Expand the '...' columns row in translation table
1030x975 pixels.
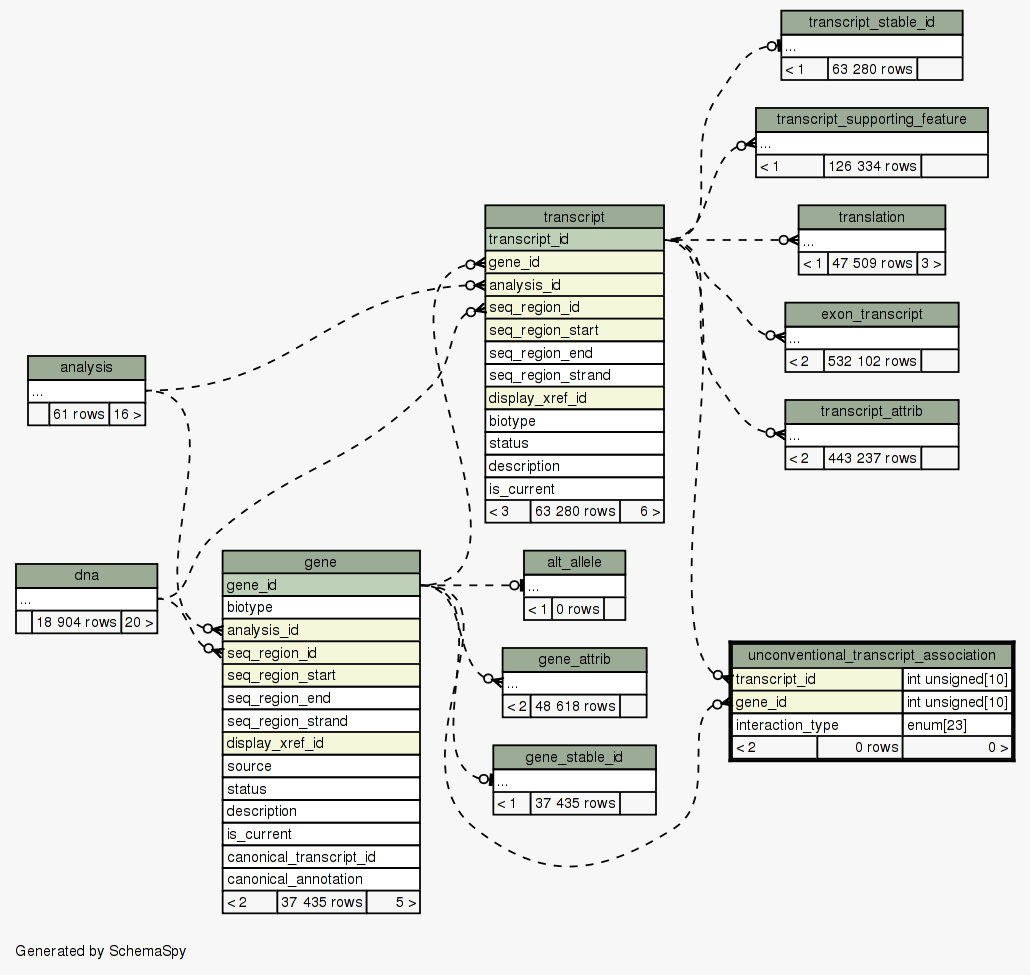[871, 240]
